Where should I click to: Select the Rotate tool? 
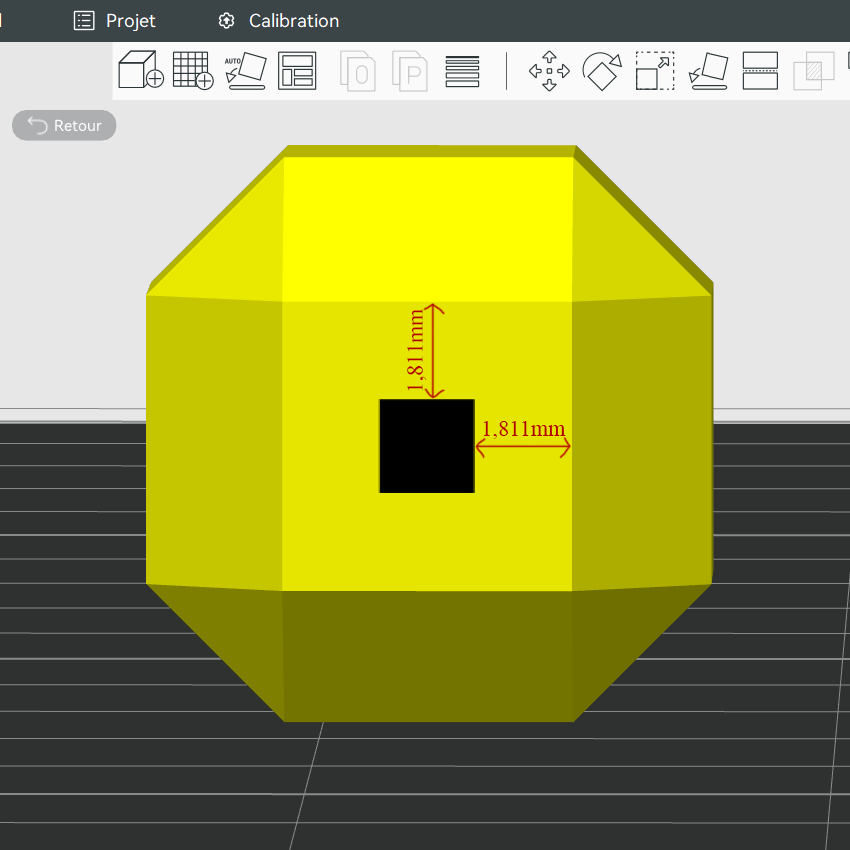pyautogui.click(x=602, y=71)
